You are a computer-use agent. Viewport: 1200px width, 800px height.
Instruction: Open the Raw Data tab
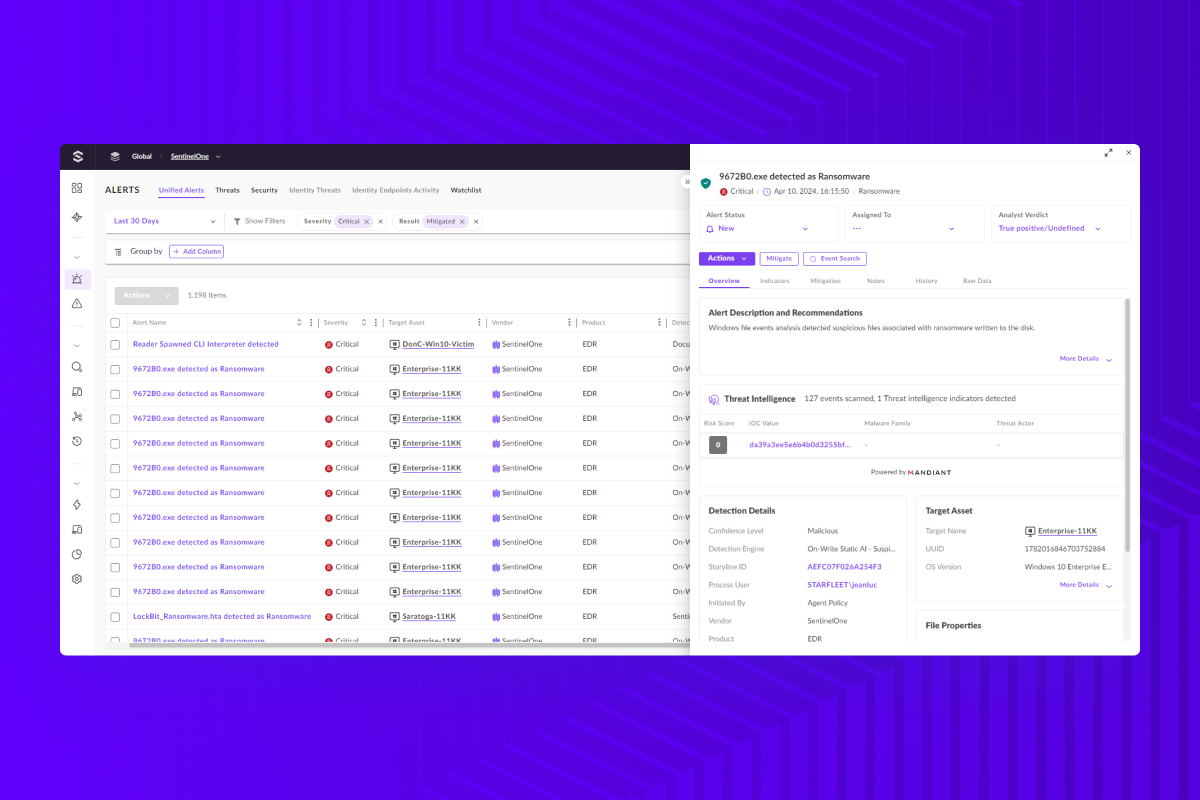tap(977, 281)
